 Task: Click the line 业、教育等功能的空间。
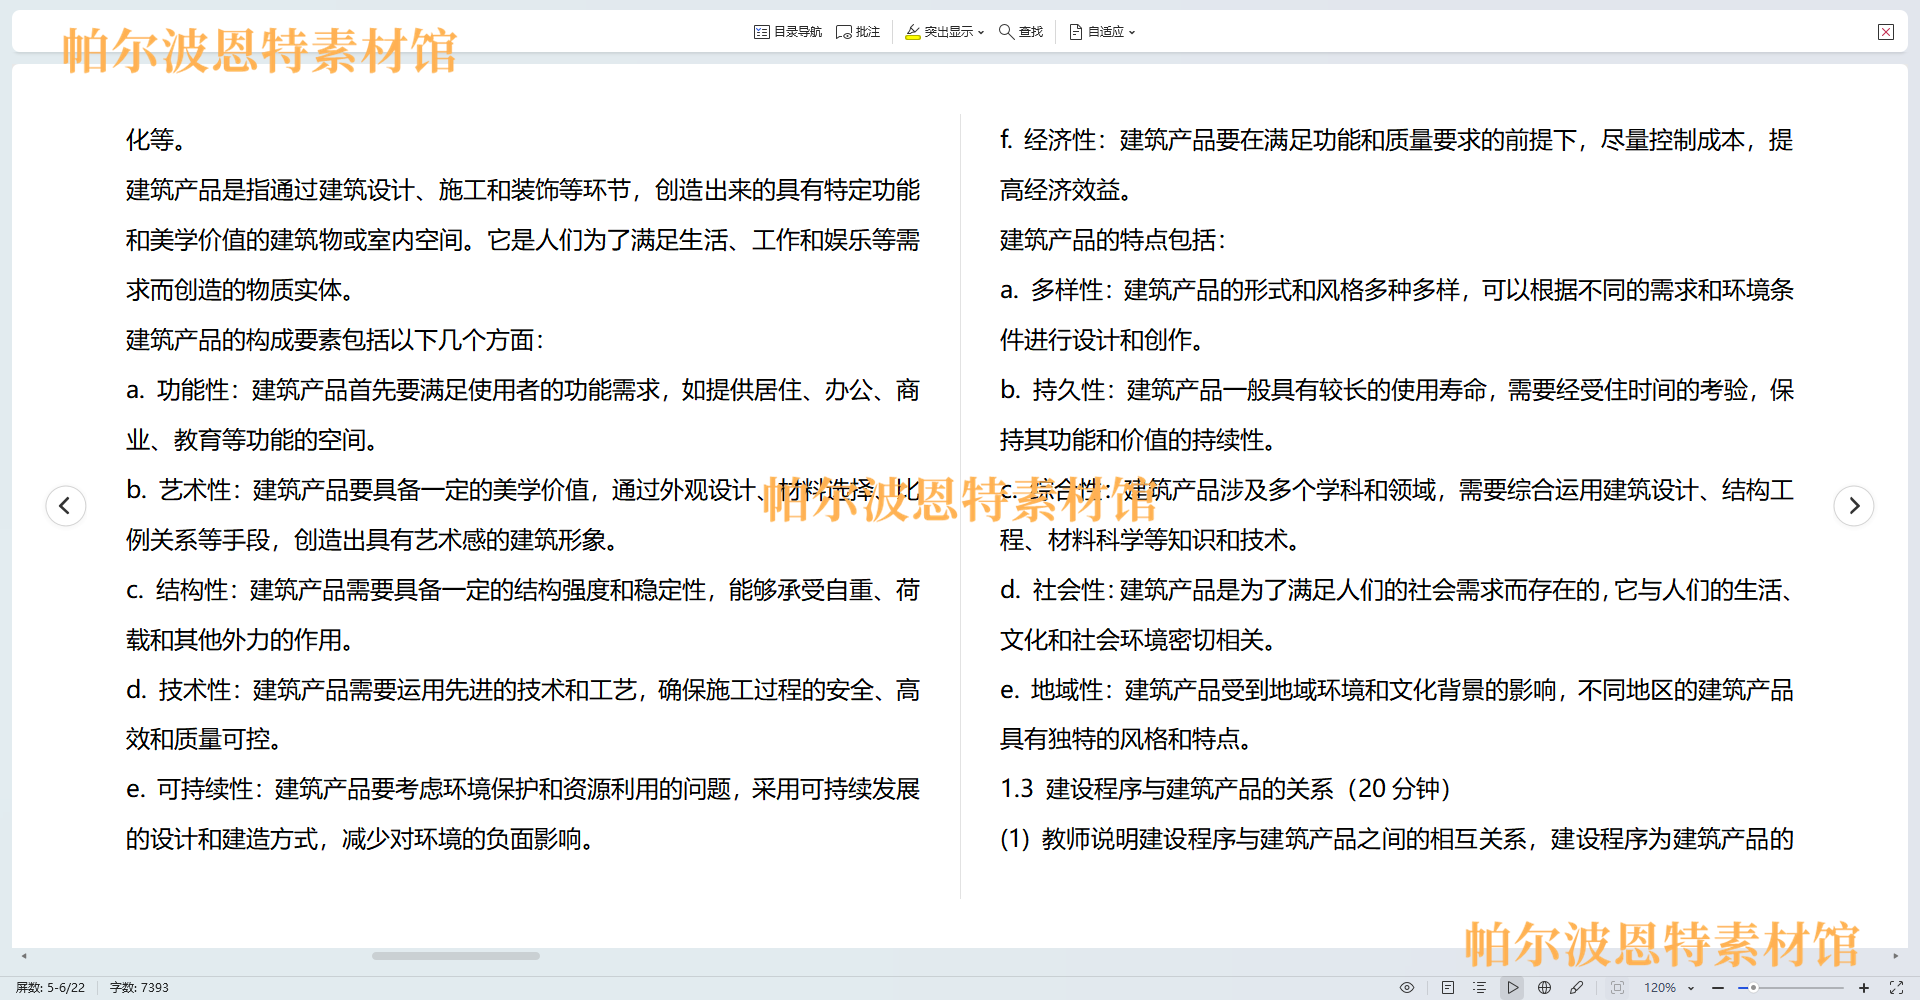point(252,440)
